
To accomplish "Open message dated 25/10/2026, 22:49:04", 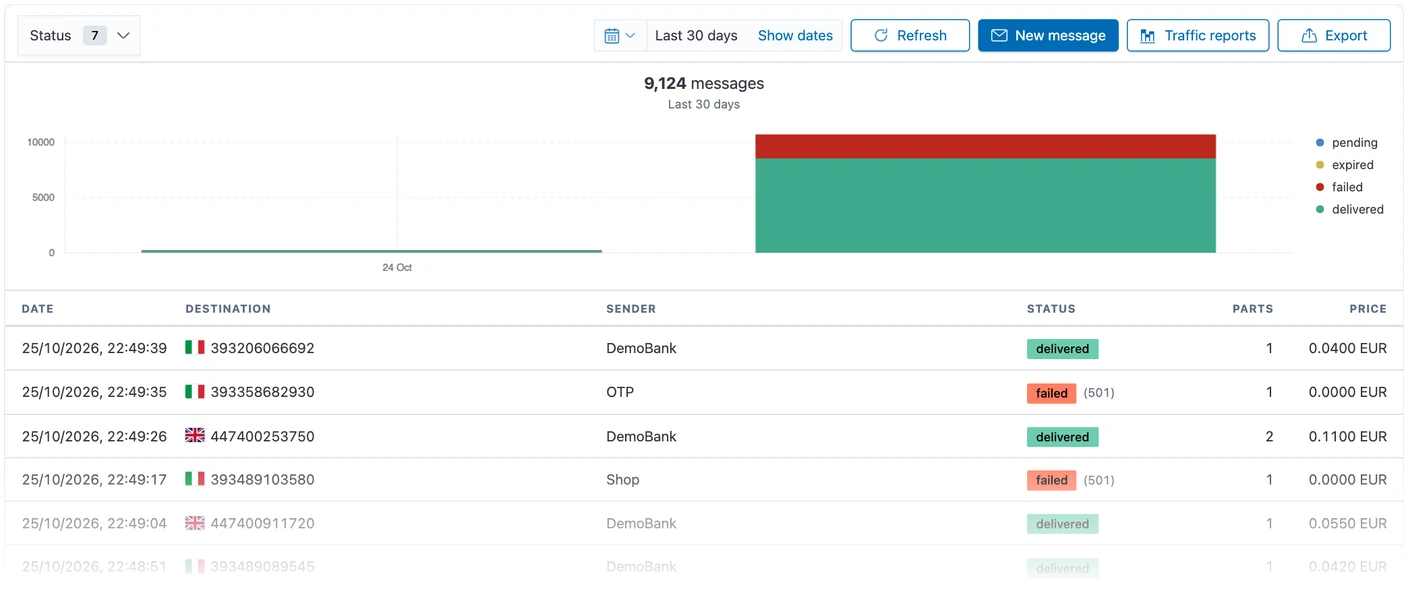I will pos(94,523).
